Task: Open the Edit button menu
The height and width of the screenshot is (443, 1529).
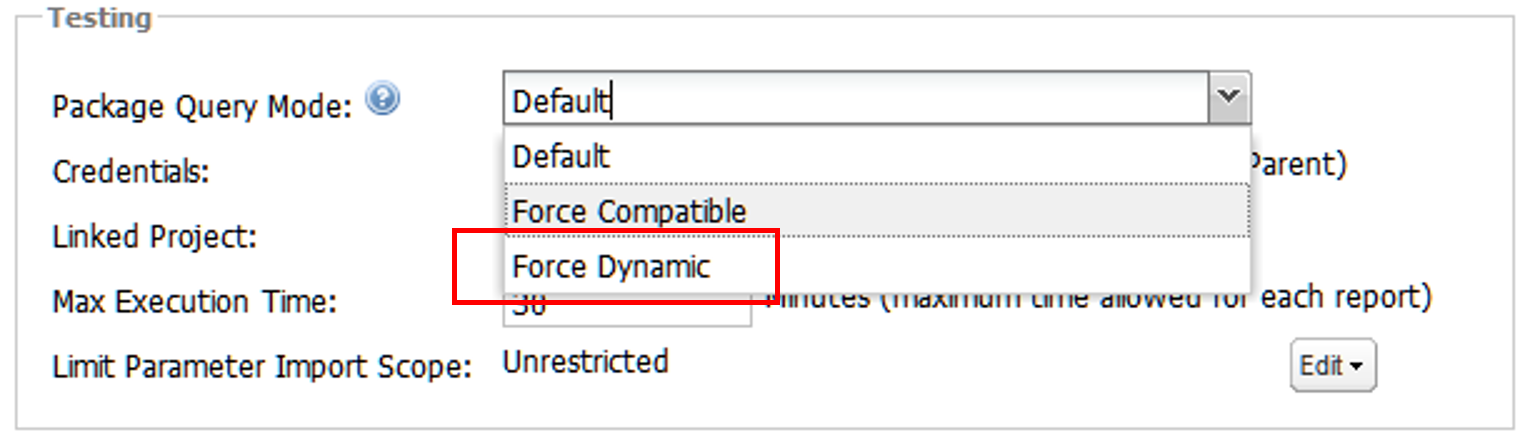Action: point(1333,366)
